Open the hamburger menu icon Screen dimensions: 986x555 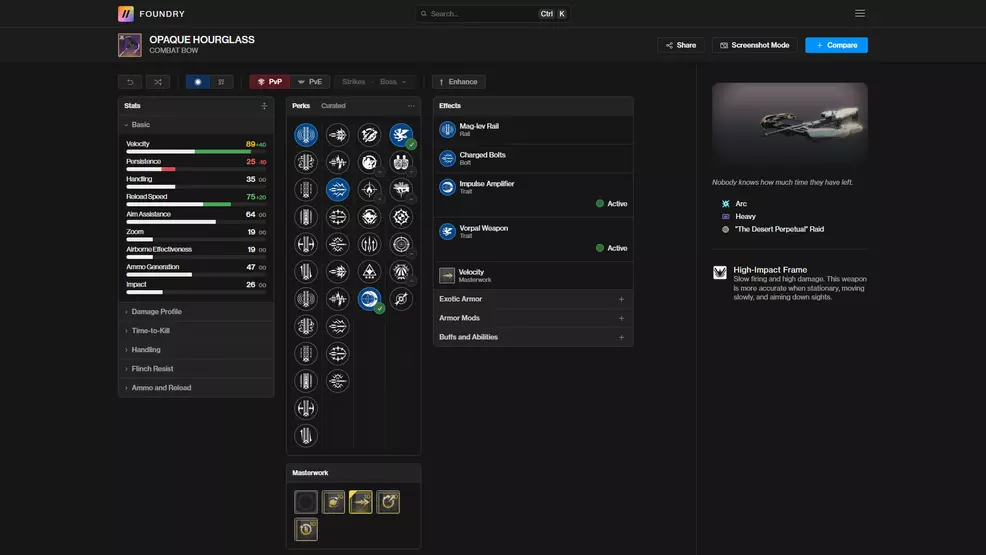tap(860, 13)
